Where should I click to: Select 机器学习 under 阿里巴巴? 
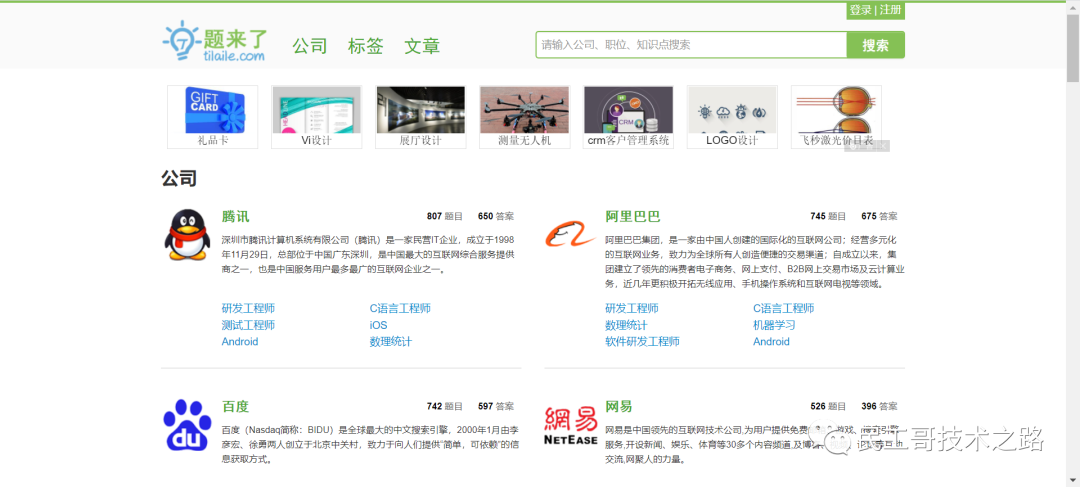[774, 324]
